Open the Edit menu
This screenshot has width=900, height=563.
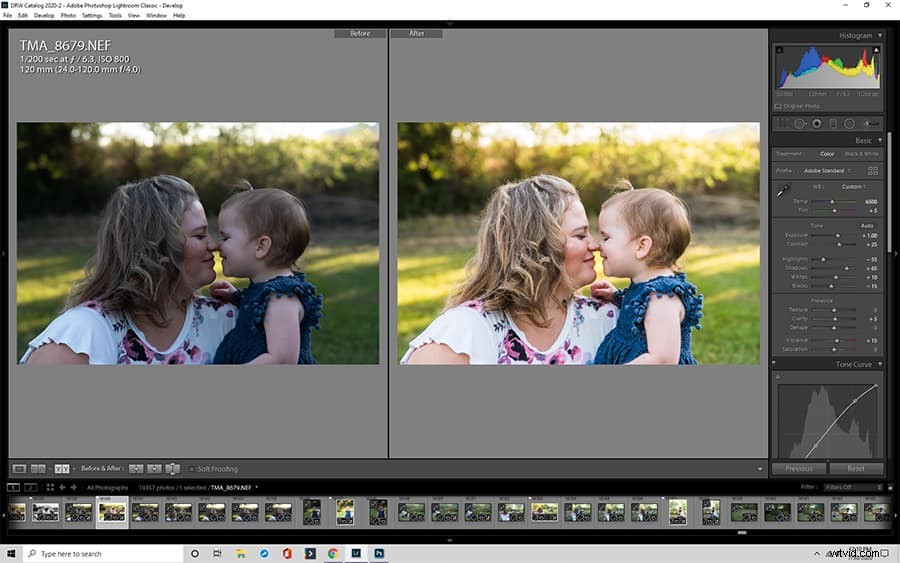[x=23, y=15]
